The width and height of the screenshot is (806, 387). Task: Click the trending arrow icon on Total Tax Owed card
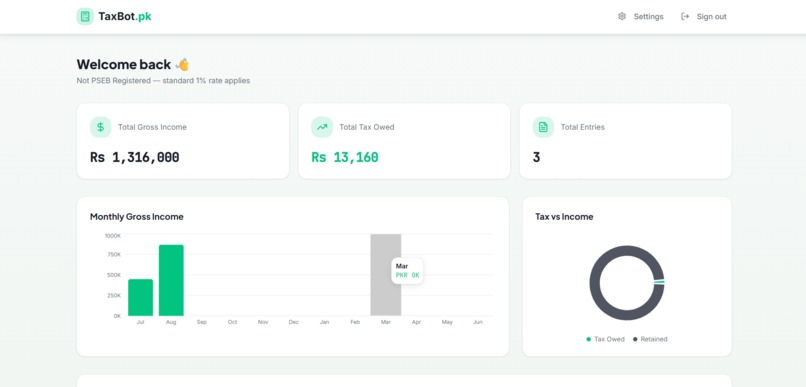[x=322, y=127]
